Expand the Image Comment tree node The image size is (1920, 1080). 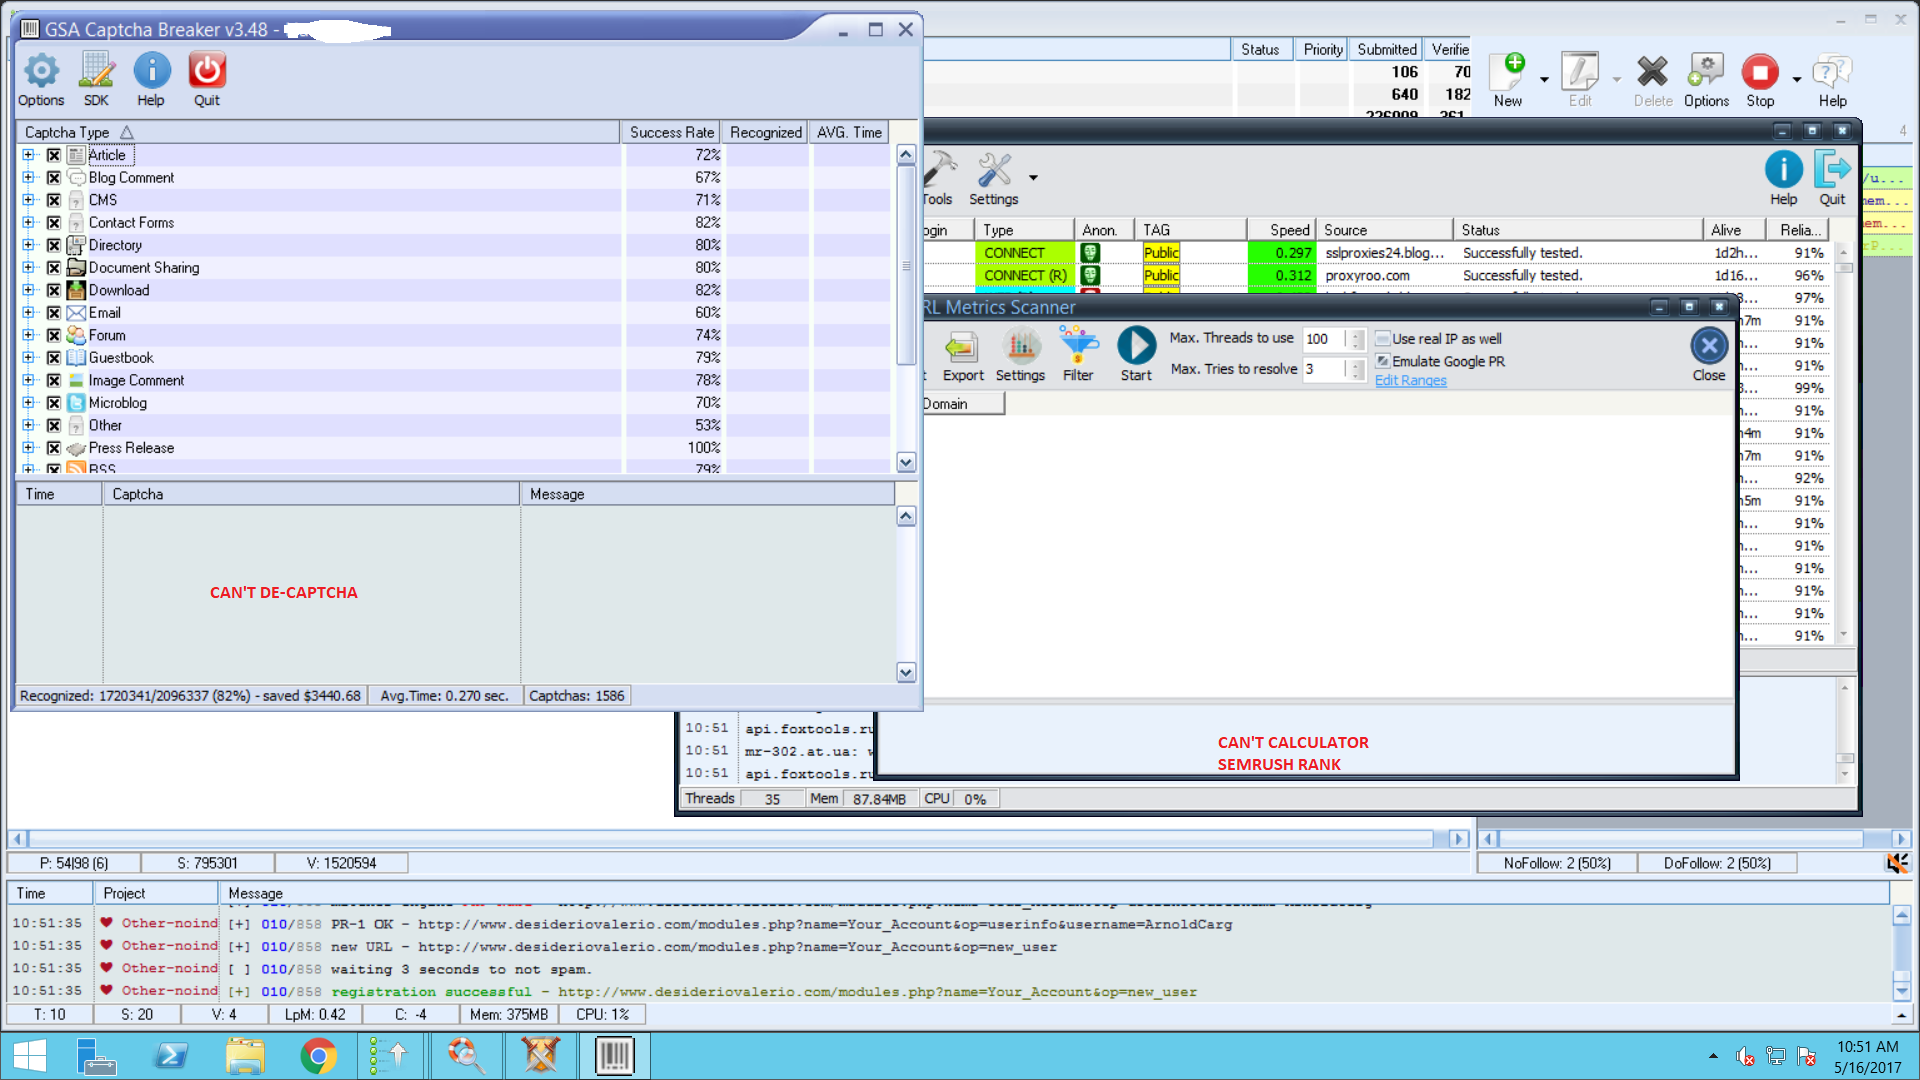[x=28, y=380]
